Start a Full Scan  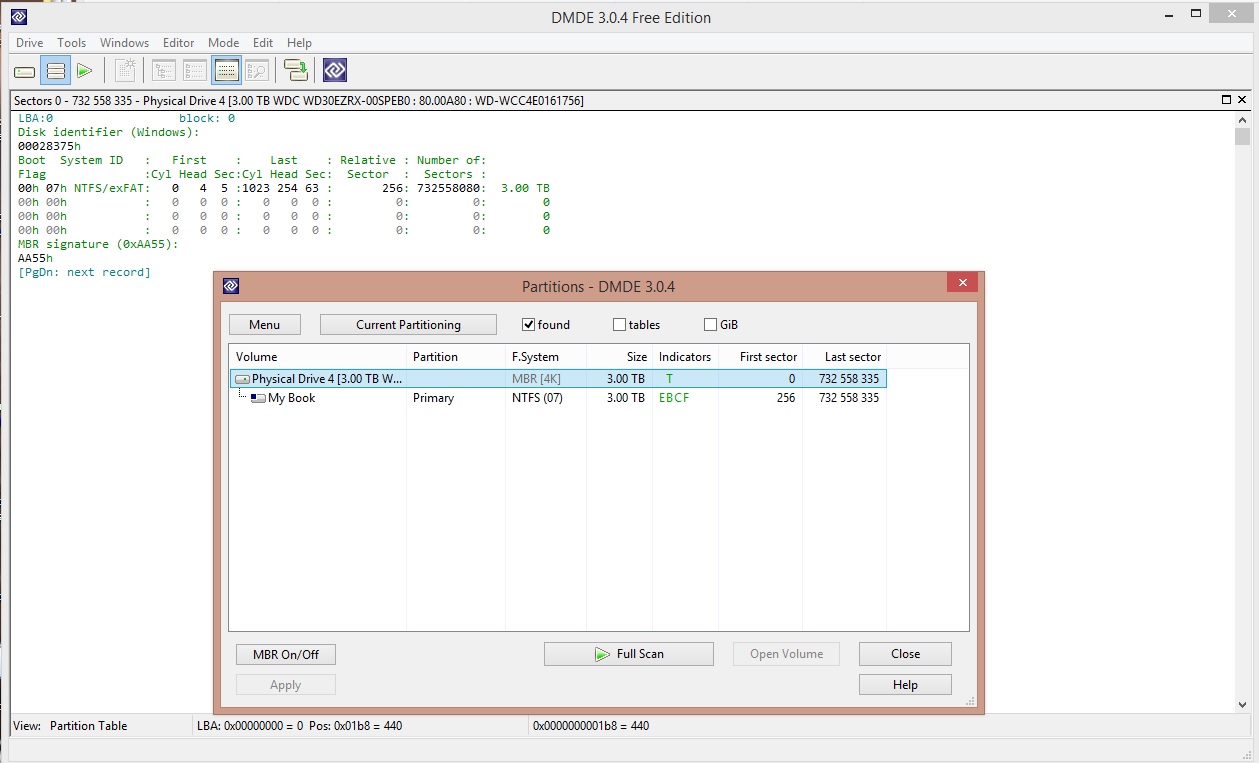click(x=629, y=654)
